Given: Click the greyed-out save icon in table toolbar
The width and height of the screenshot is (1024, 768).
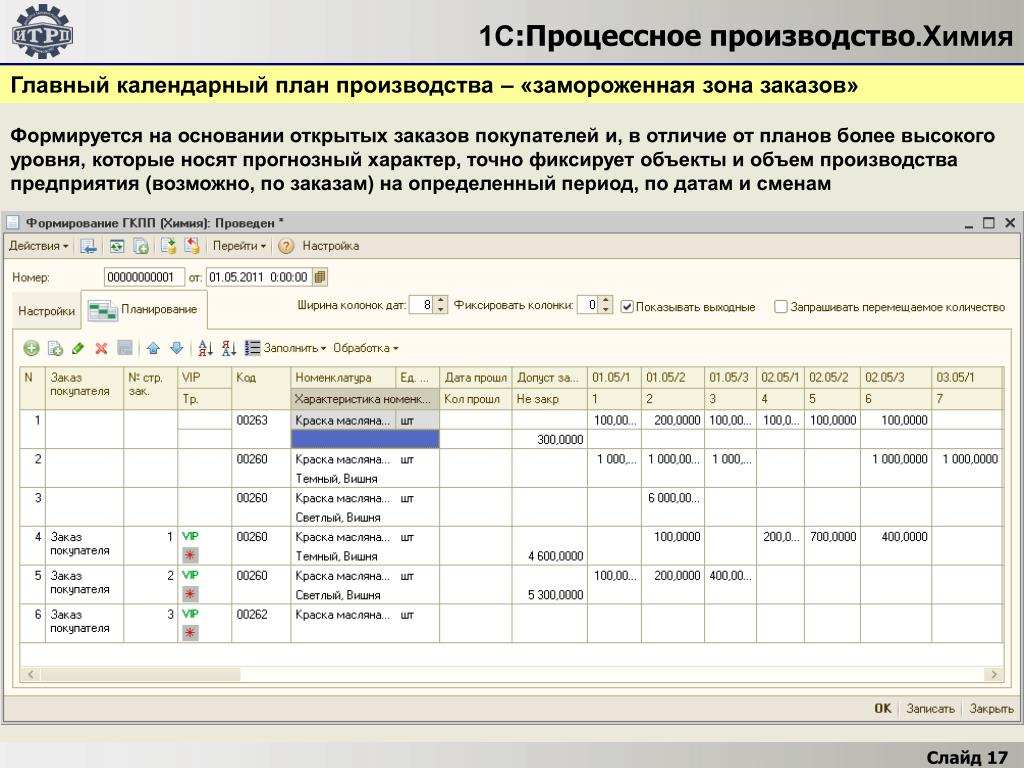Looking at the screenshot, I should (125, 348).
